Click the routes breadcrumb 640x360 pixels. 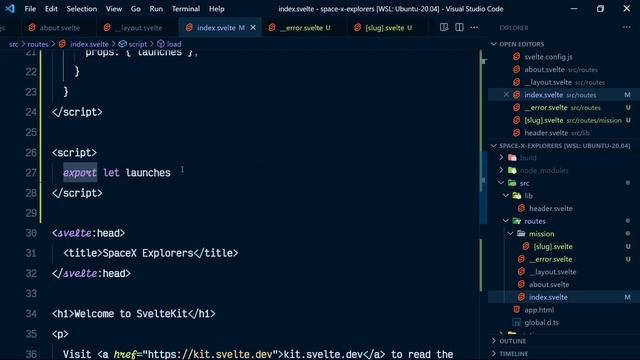click(x=38, y=44)
